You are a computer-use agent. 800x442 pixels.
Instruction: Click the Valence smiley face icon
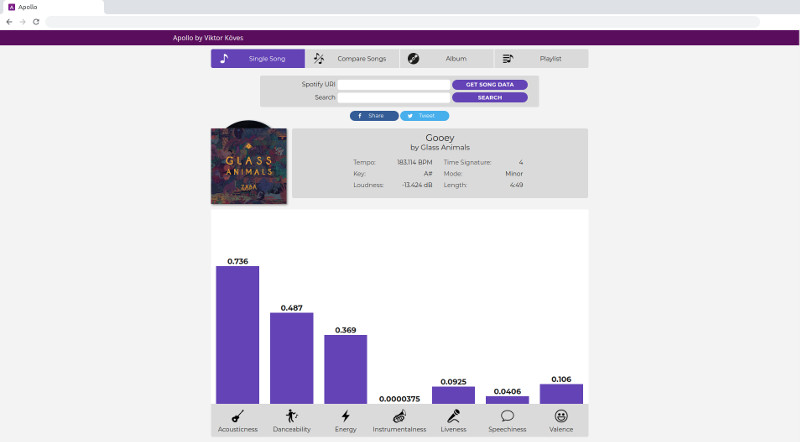click(561, 416)
